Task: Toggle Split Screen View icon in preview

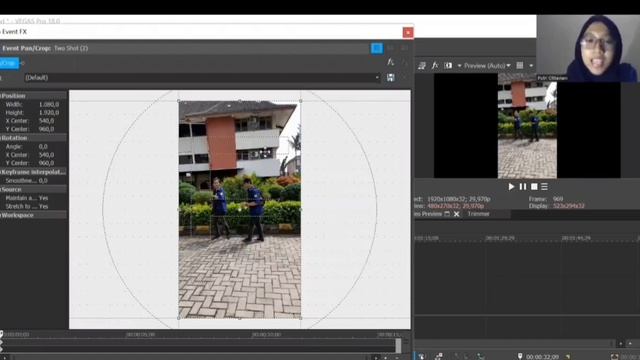Action: 448,65
